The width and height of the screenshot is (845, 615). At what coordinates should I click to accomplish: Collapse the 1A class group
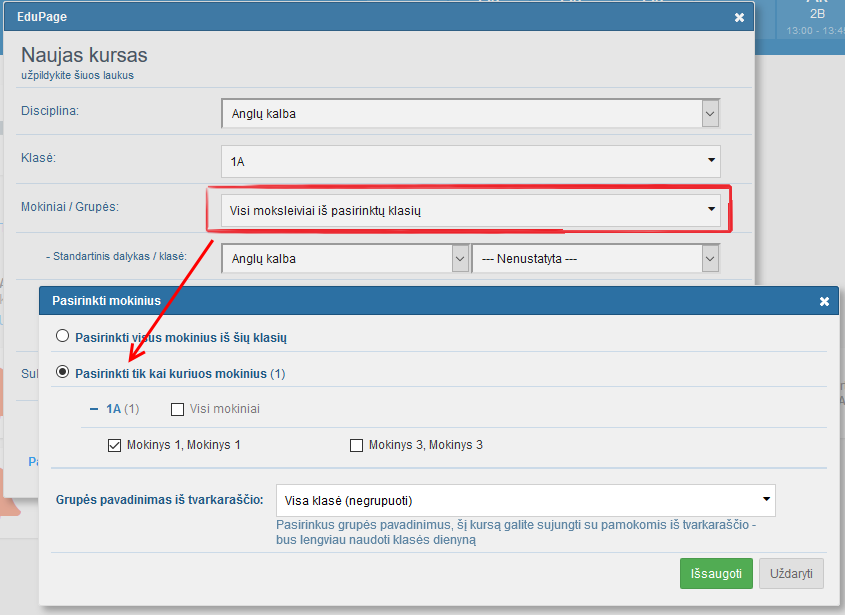point(94,409)
